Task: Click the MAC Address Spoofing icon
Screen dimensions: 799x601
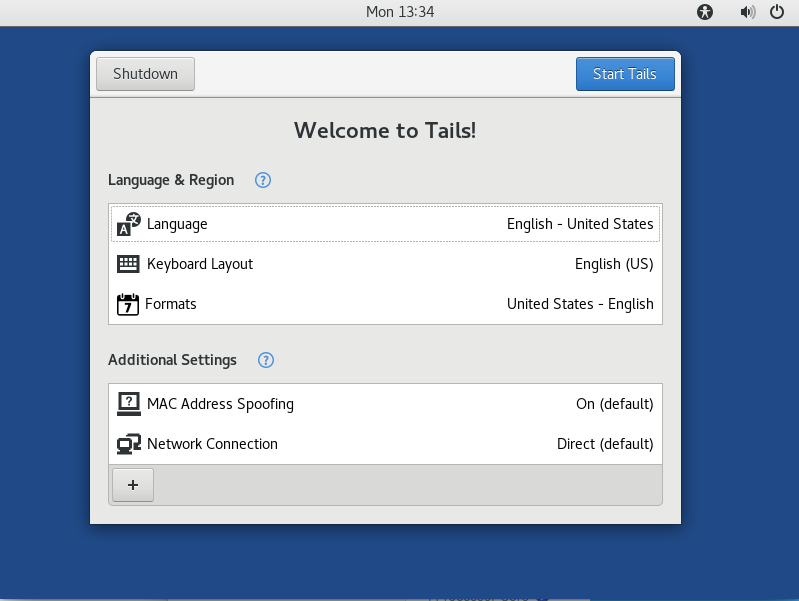Action: [x=128, y=404]
